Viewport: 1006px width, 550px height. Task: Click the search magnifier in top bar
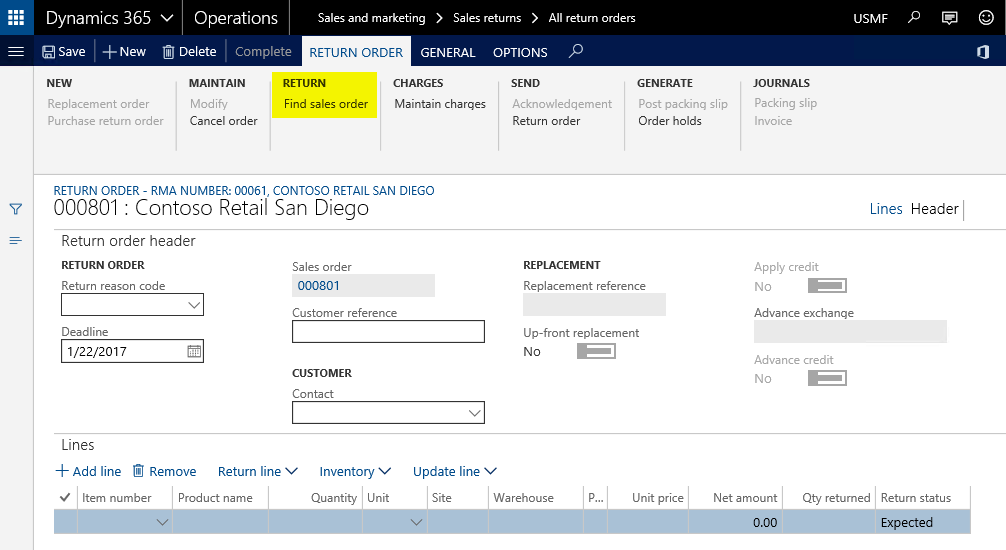(x=914, y=18)
